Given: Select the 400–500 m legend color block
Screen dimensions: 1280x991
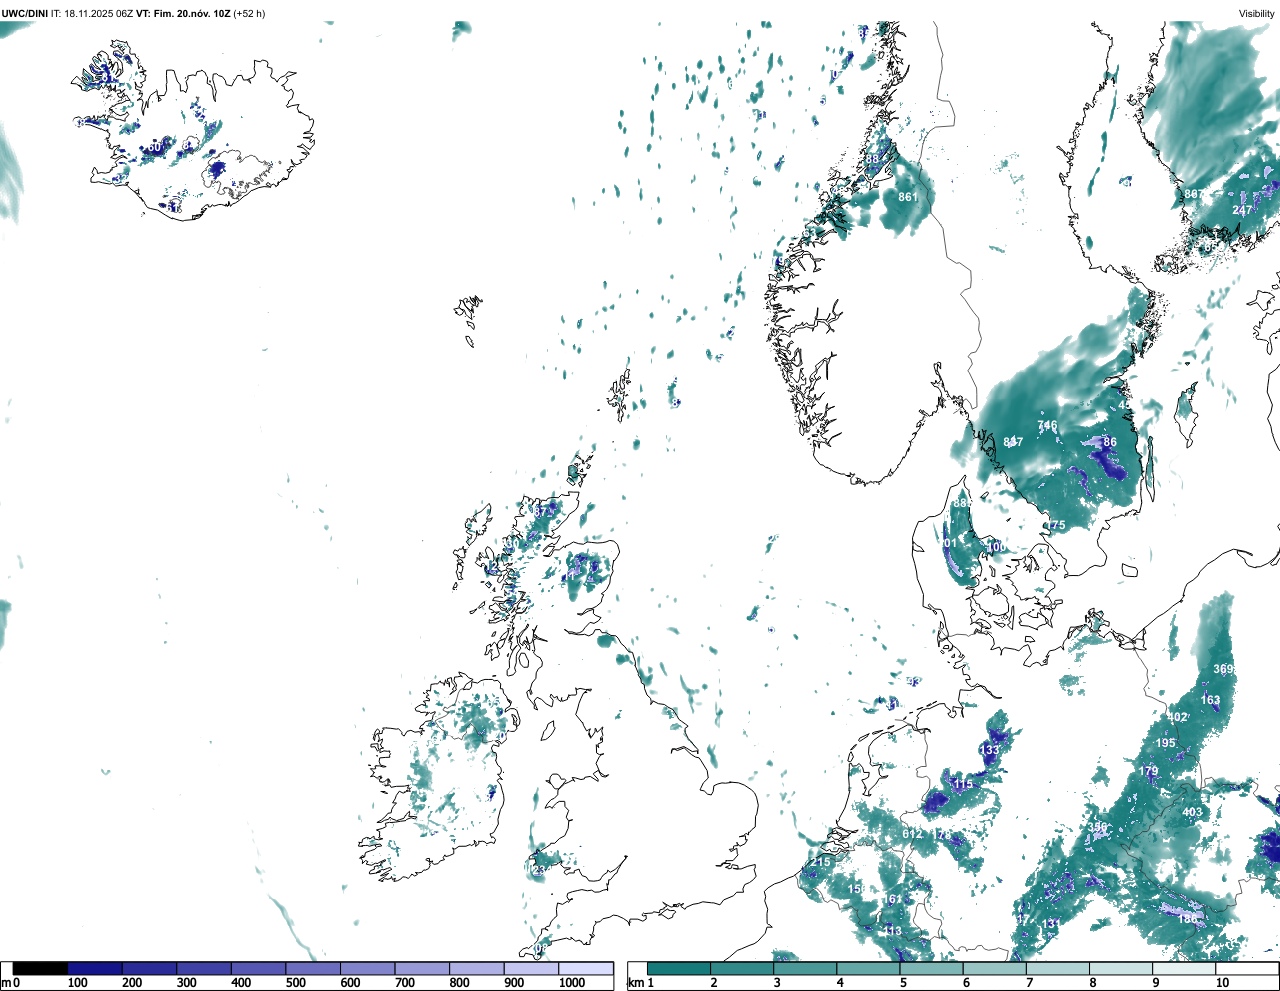Looking at the screenshot, I should [258, 968].
